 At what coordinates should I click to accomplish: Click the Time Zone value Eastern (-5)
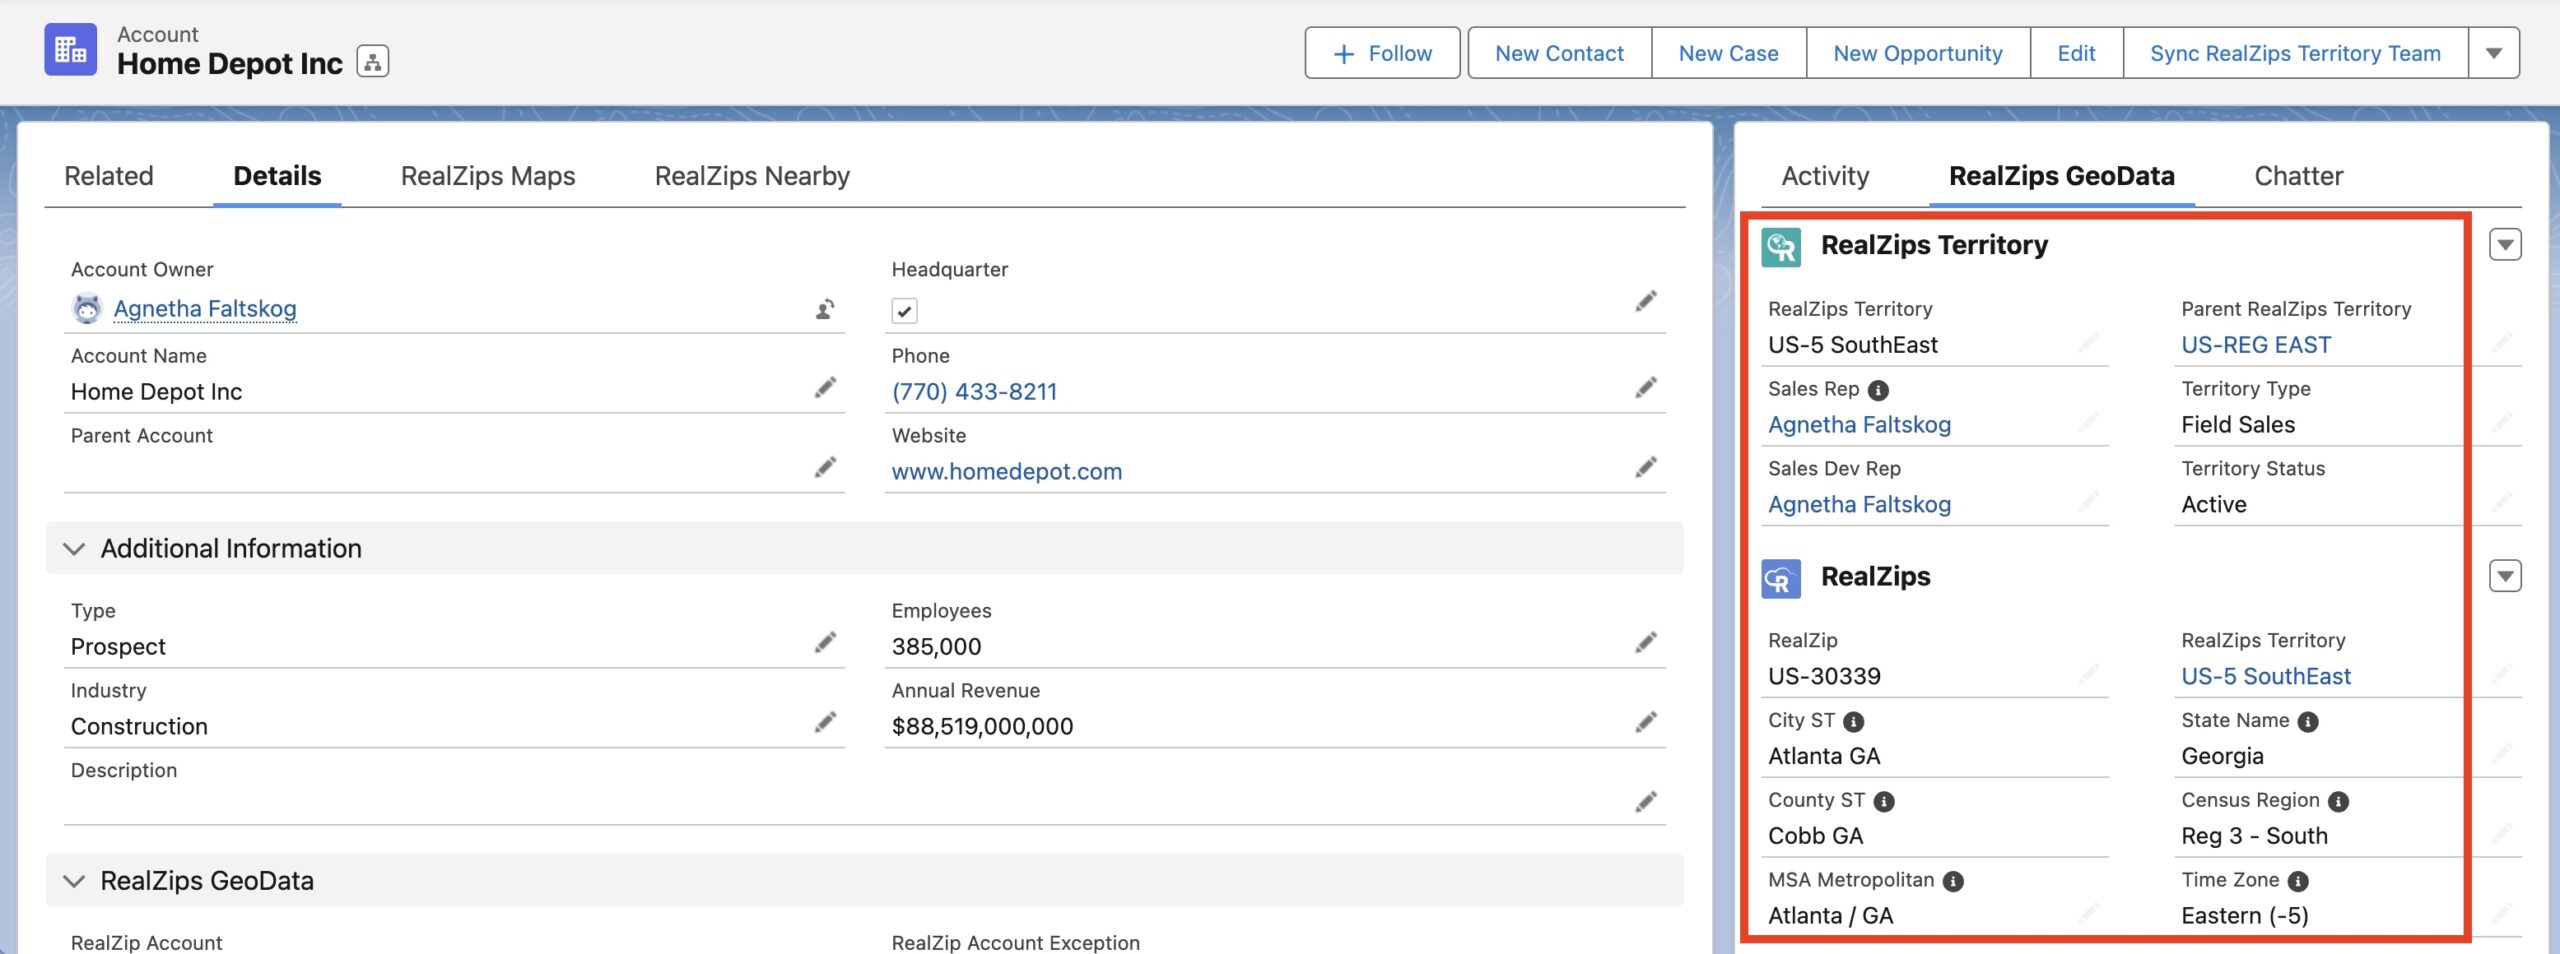click(x=2245, y=916)
